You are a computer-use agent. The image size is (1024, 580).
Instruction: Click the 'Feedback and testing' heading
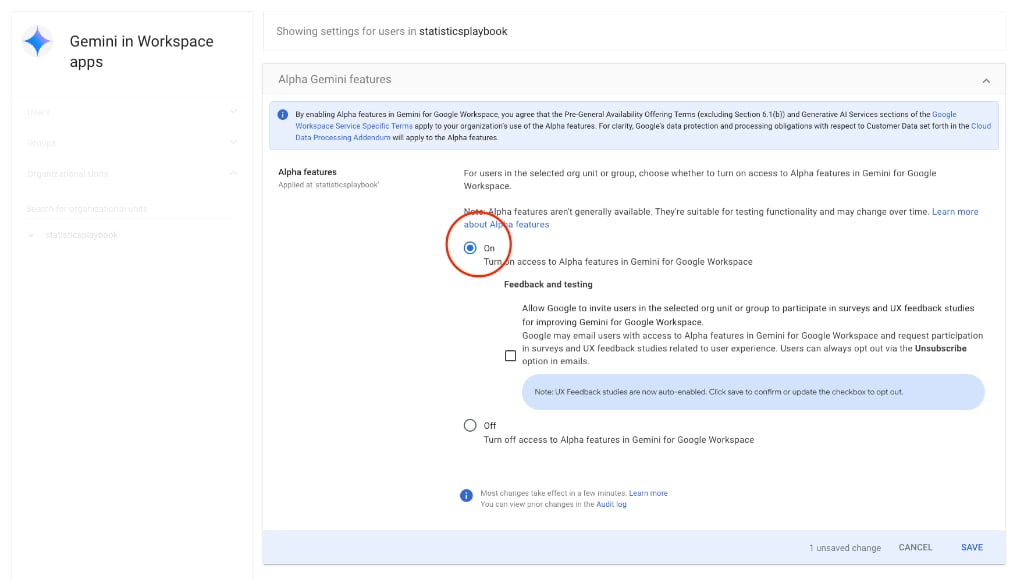(x=548, y=285)
